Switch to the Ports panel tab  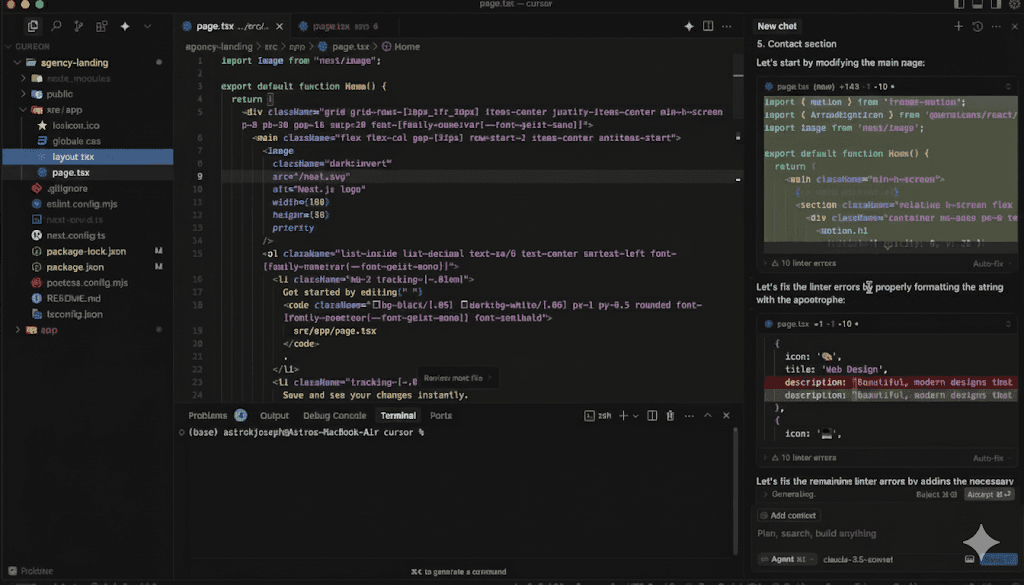[x=441, y=415]
